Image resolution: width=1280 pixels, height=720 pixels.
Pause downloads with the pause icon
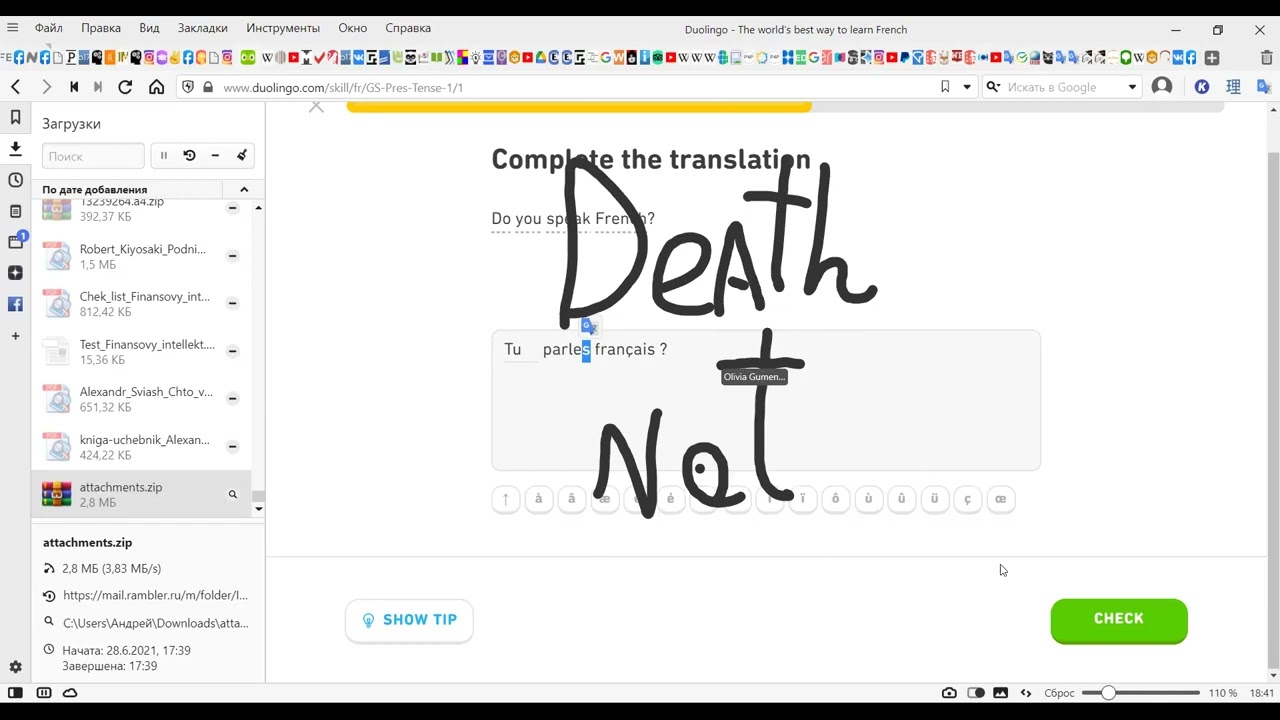(x=164, y=156)
